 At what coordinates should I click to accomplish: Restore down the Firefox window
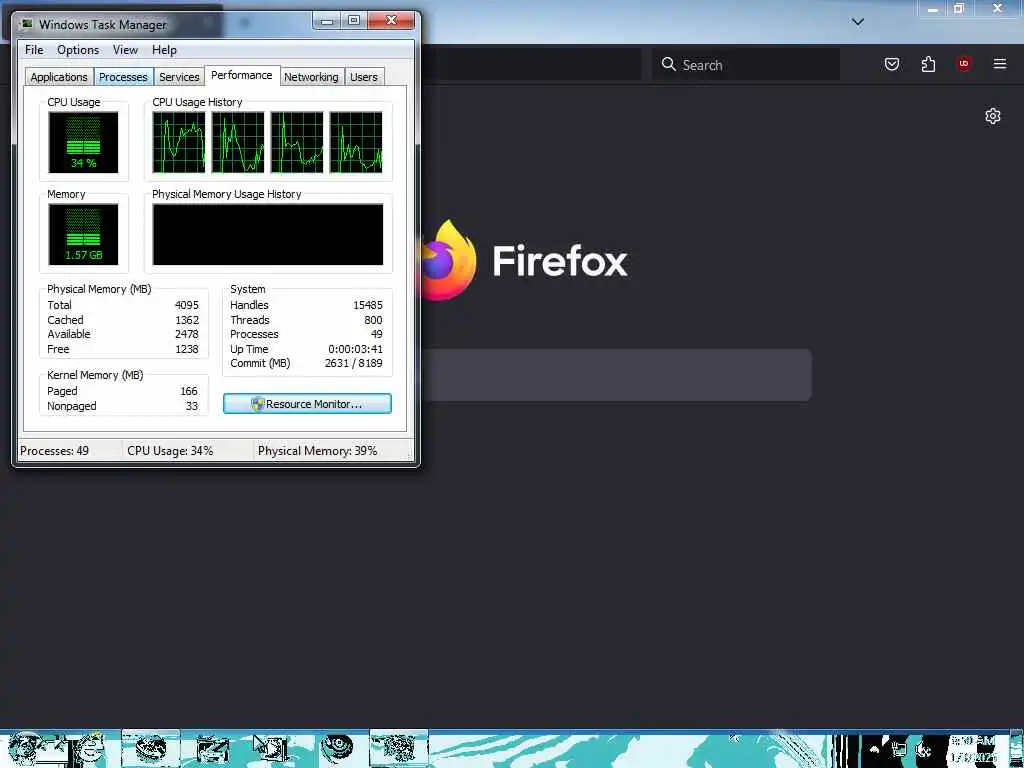coord(959,8)
